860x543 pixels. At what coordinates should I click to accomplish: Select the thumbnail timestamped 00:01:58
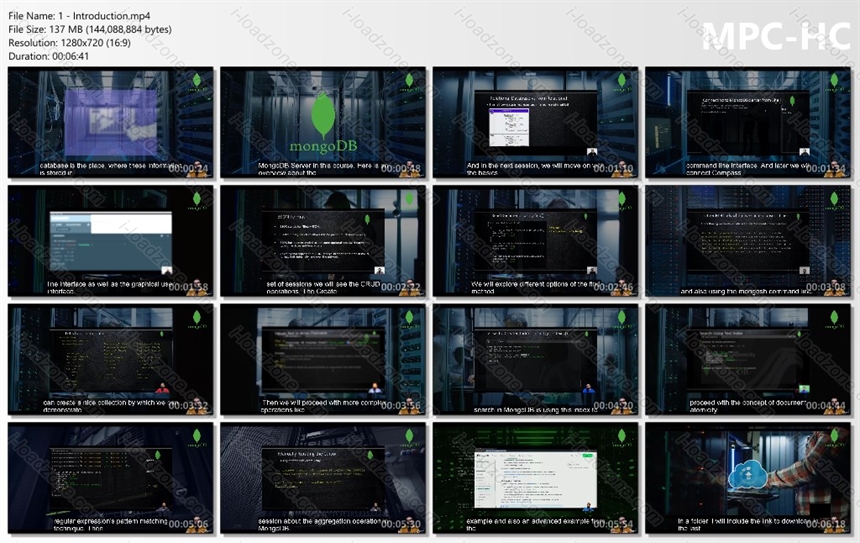[111, 241]
